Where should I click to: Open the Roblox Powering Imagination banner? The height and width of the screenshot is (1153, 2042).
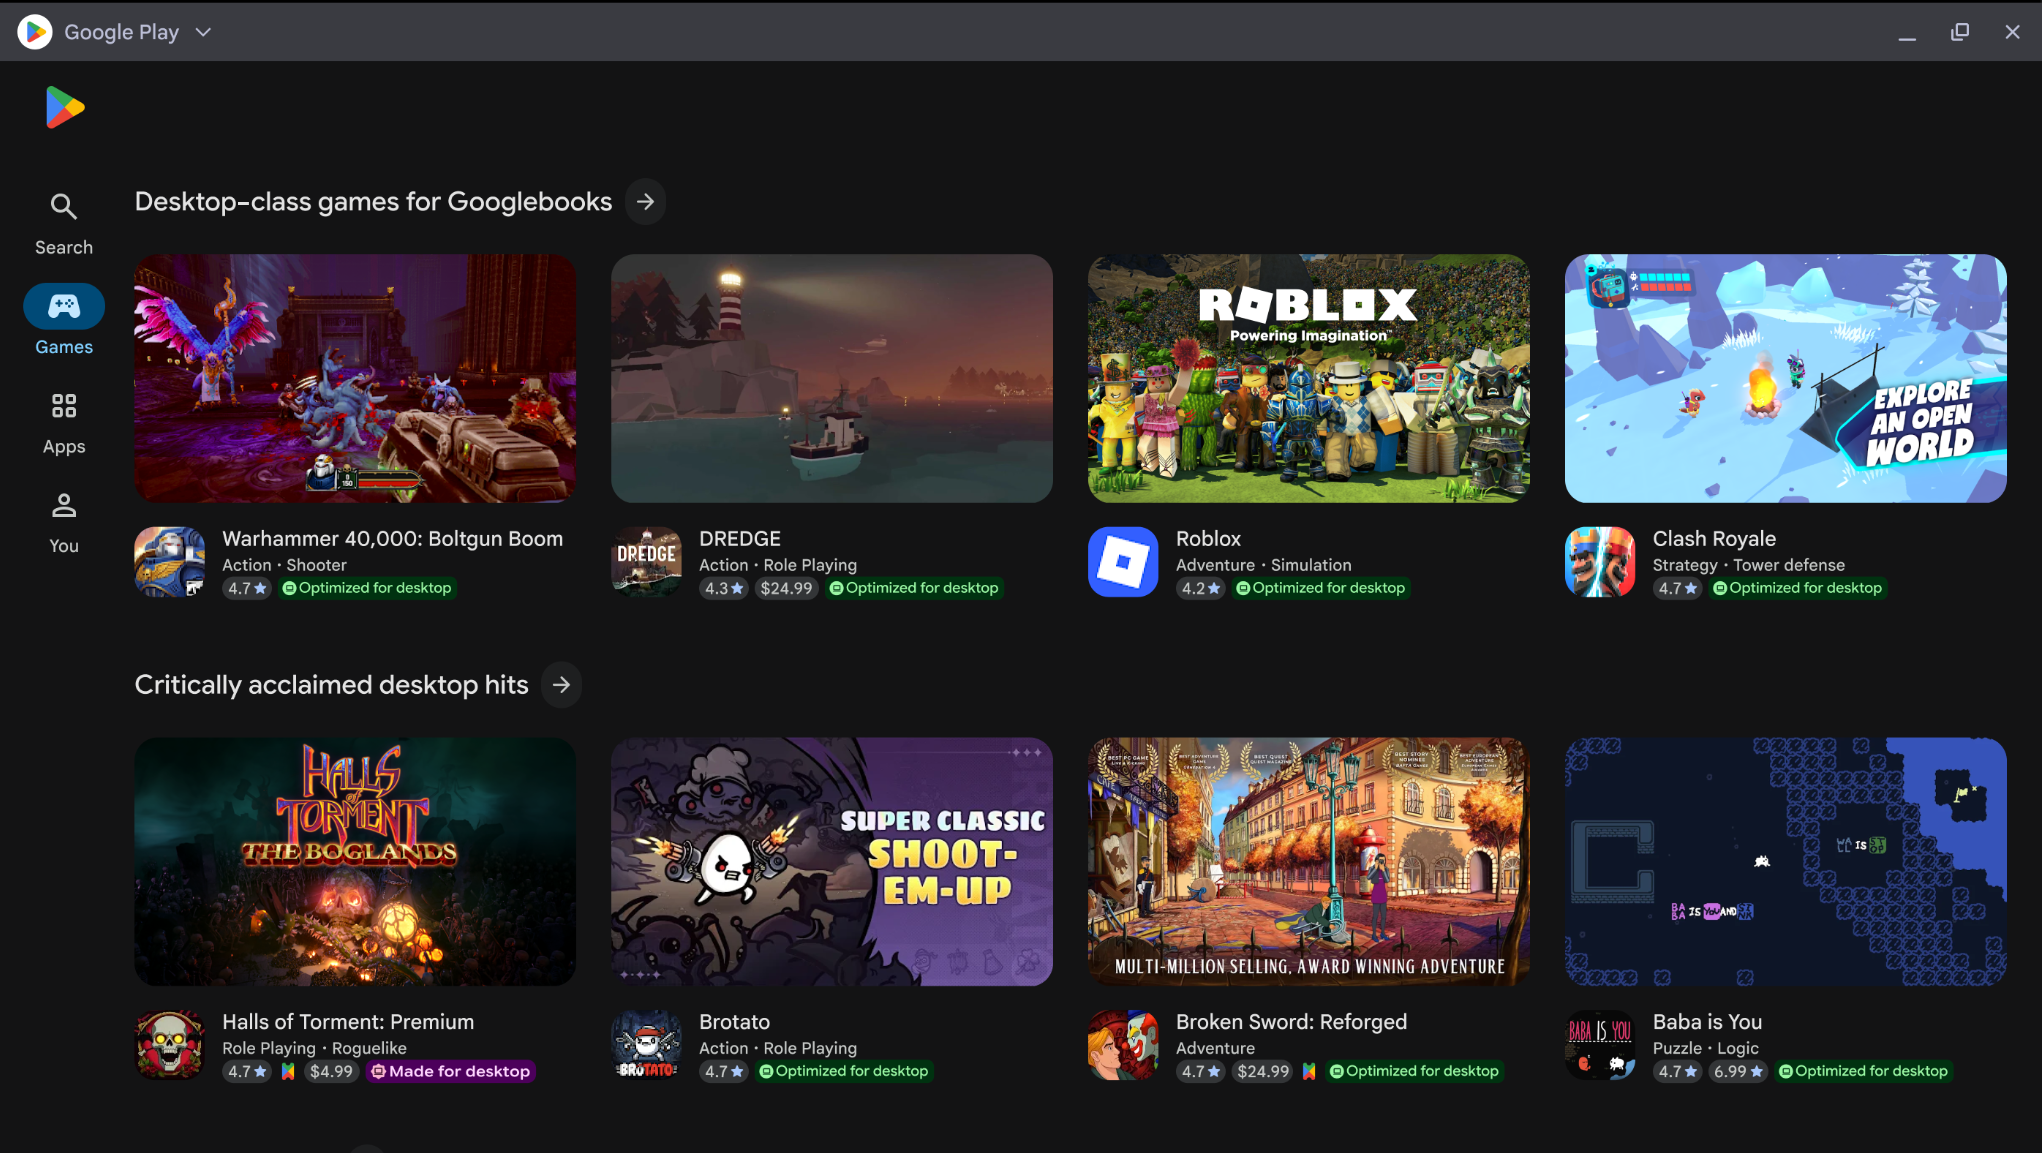pos(1309,378)
